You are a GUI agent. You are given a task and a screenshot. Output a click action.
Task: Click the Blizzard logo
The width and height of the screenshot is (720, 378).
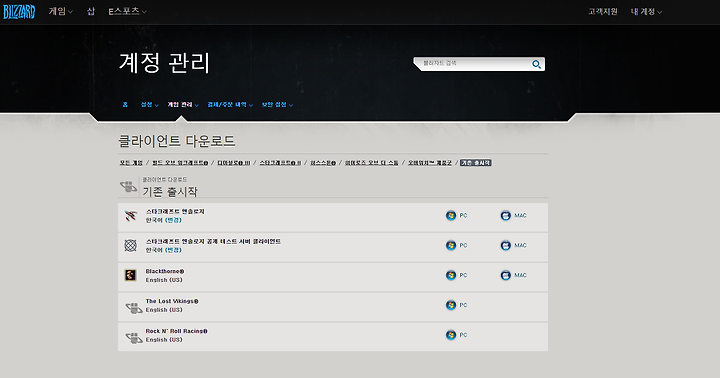point(19,12)
